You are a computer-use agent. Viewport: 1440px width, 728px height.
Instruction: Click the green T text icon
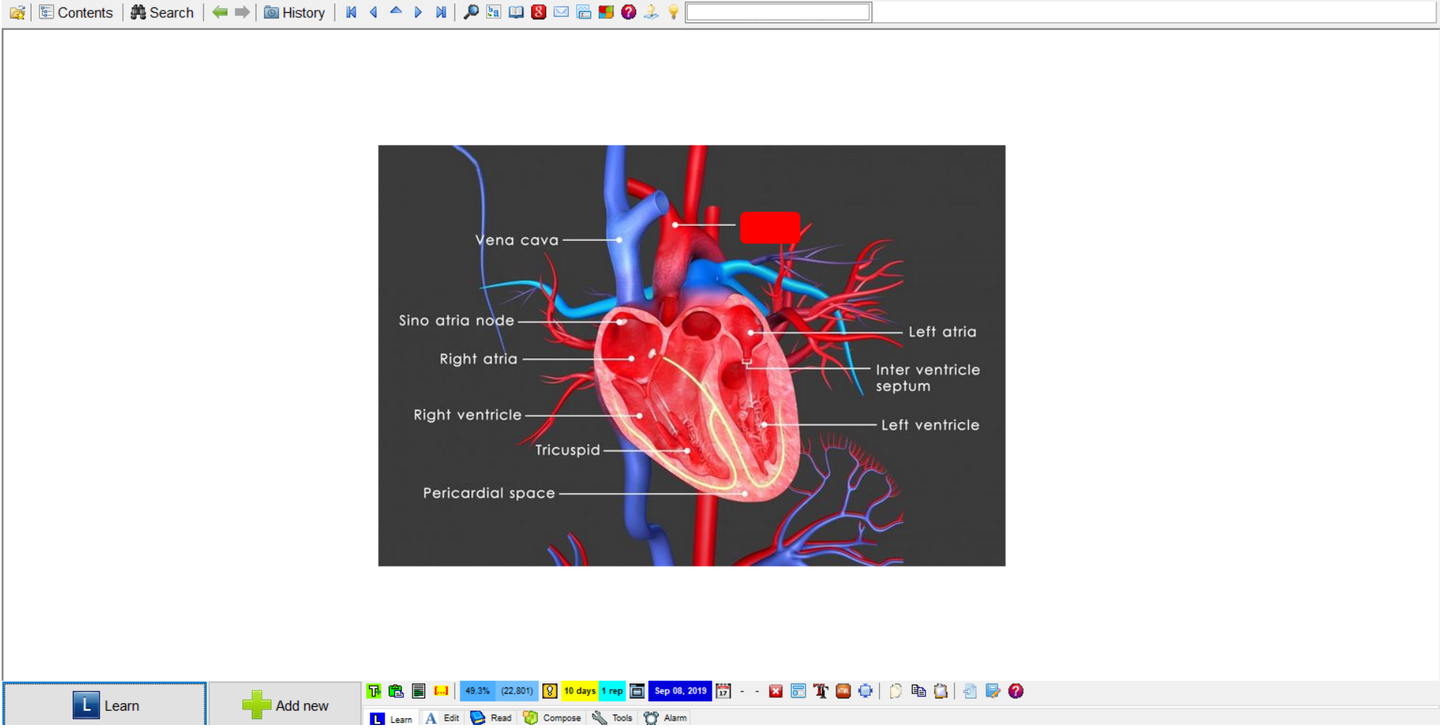point(374,691)
